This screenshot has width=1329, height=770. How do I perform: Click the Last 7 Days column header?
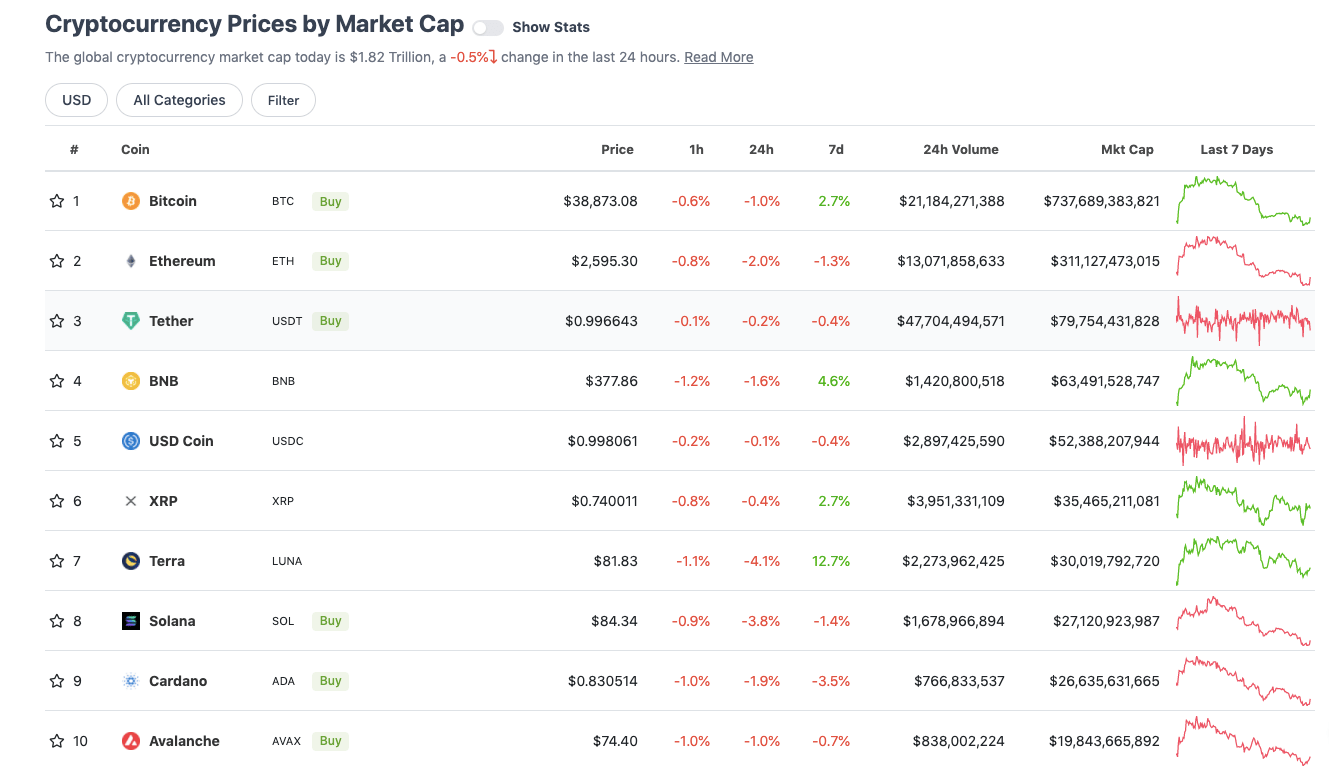click(1237, 149)
